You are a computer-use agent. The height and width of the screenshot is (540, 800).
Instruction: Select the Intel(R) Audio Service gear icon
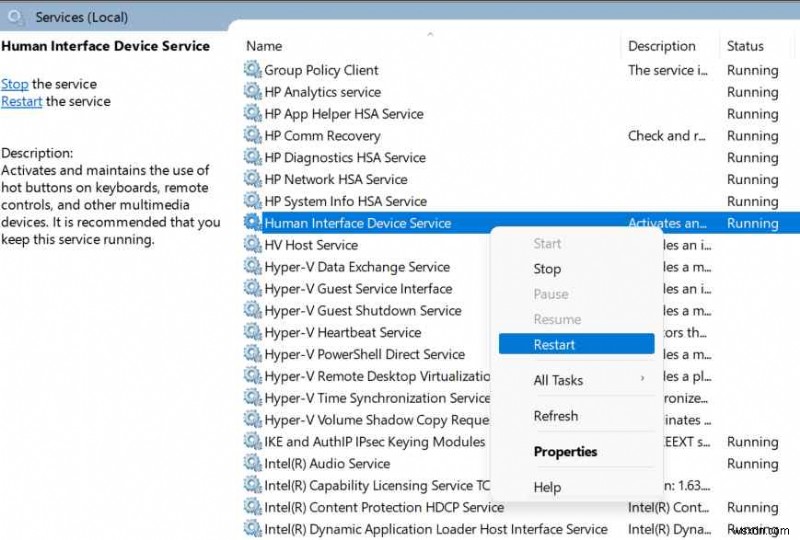[x=252, y=464]
